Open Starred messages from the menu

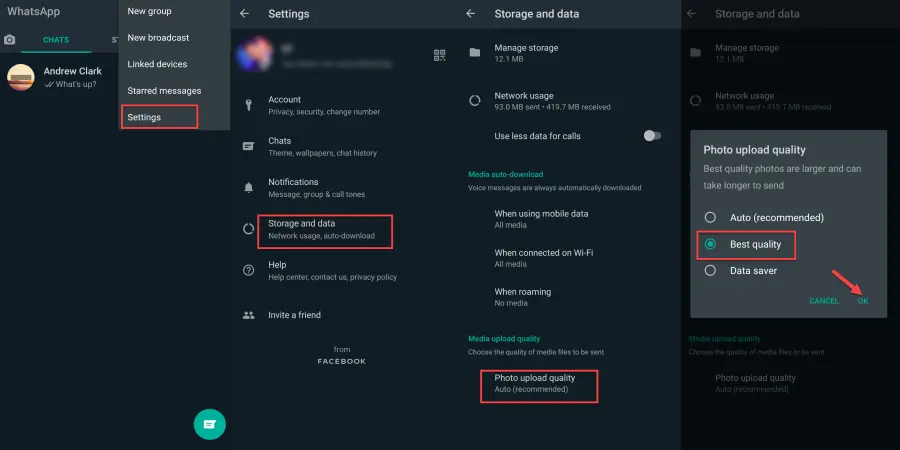coord(164,91)
